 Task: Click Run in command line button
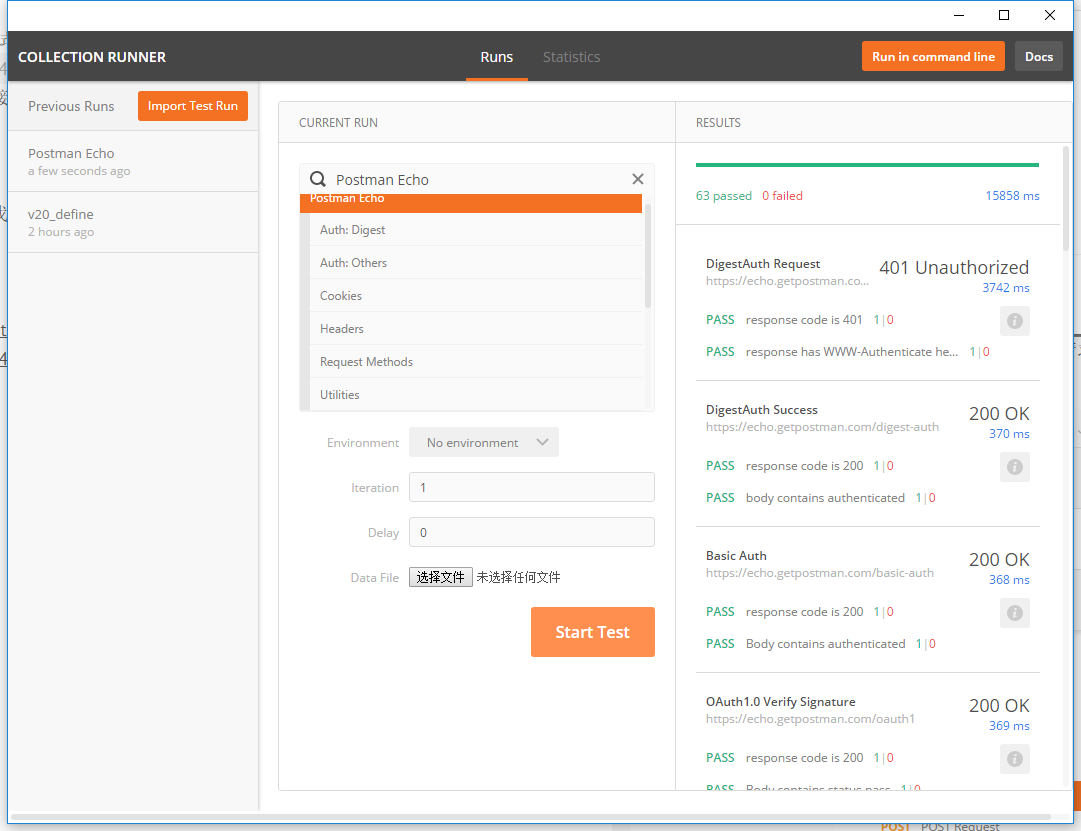coord(932,57)
